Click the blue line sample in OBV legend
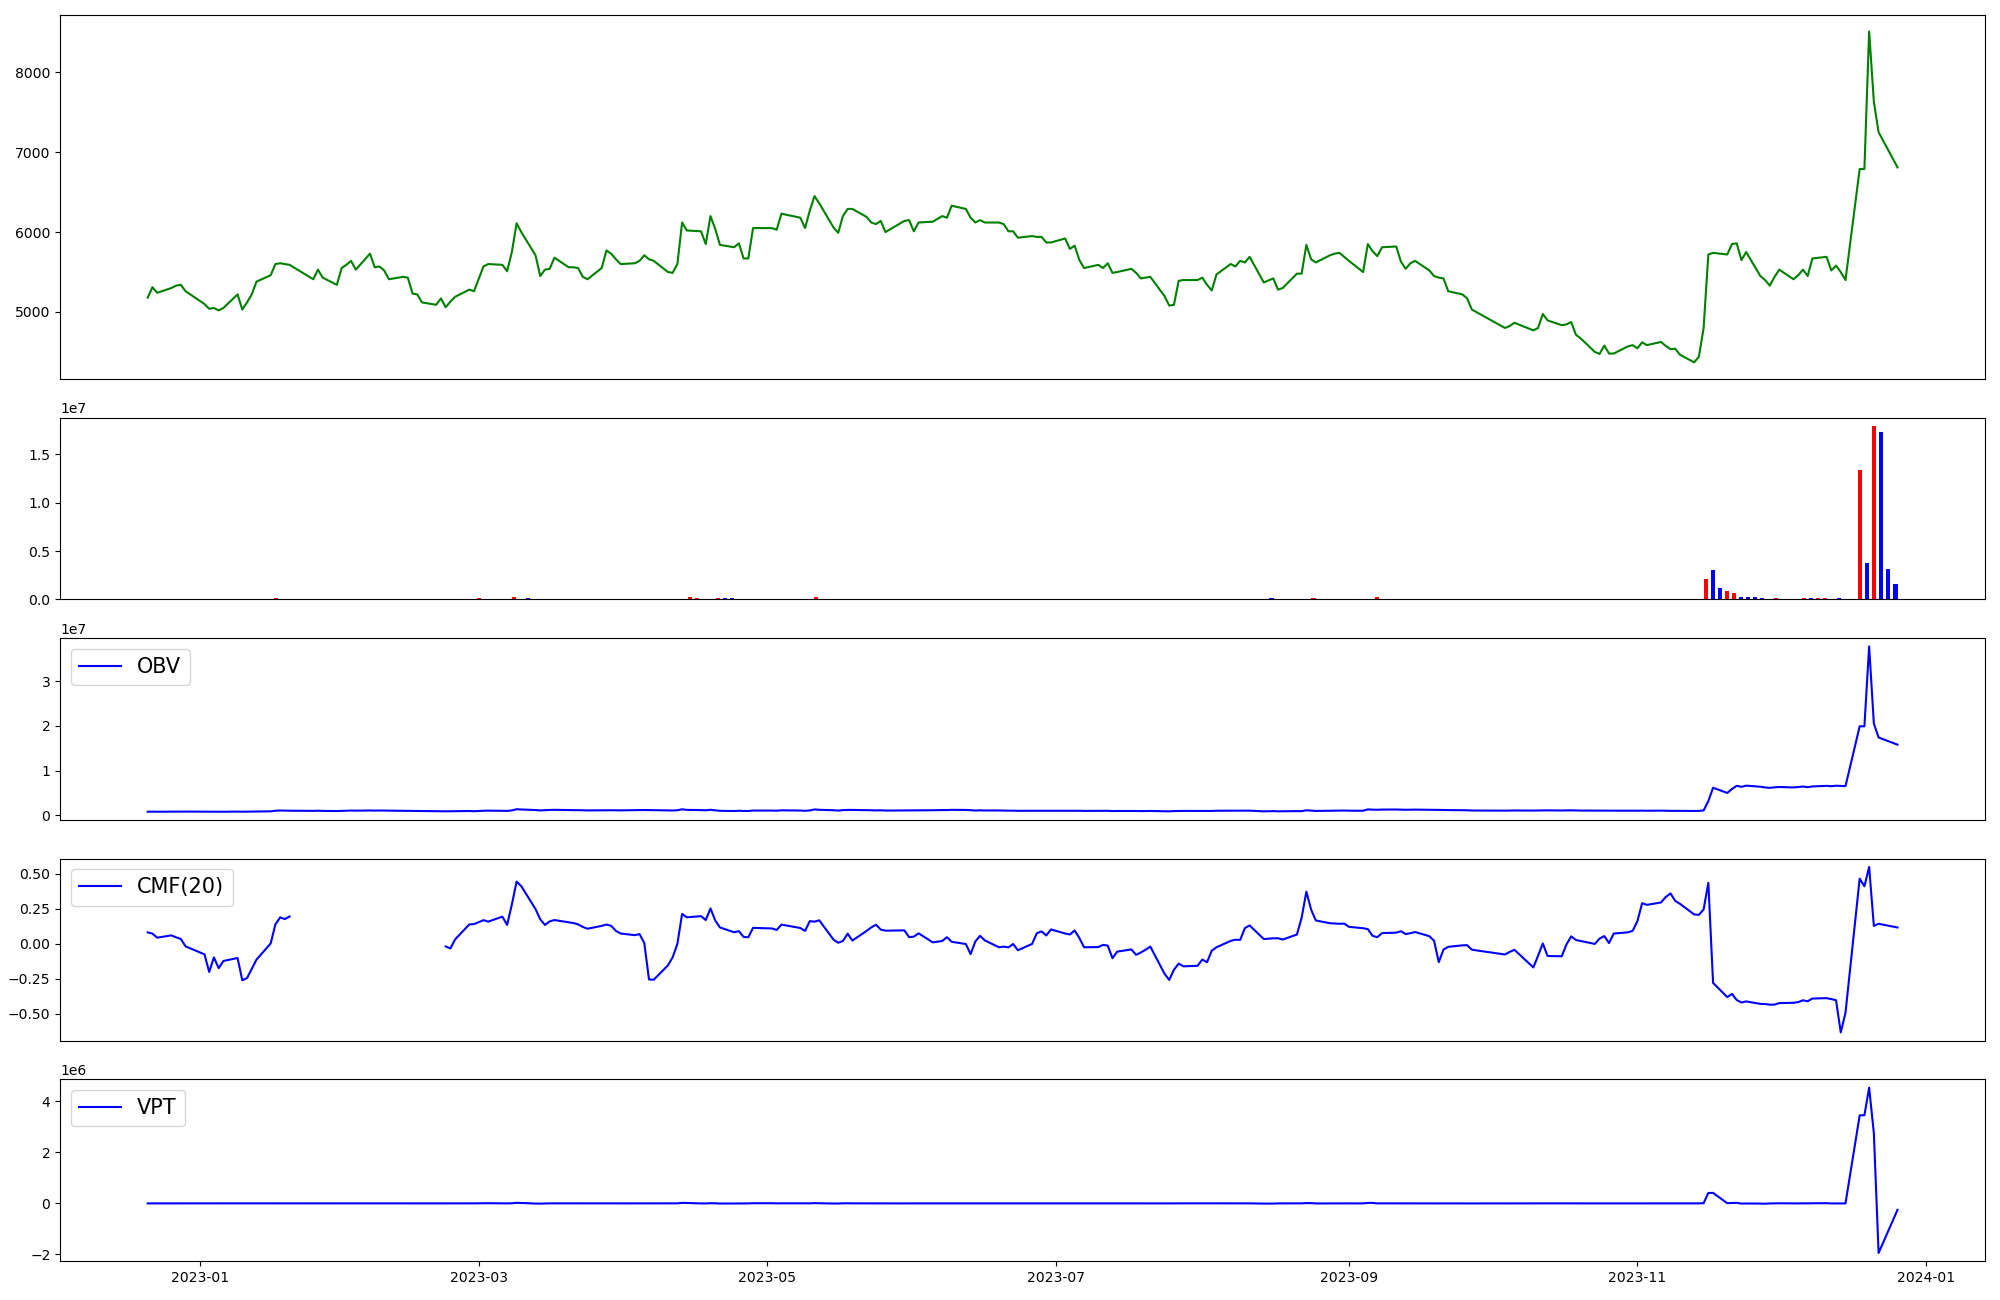The height and width of the screenshot is (1300, 2000). [x=100, y=667]
